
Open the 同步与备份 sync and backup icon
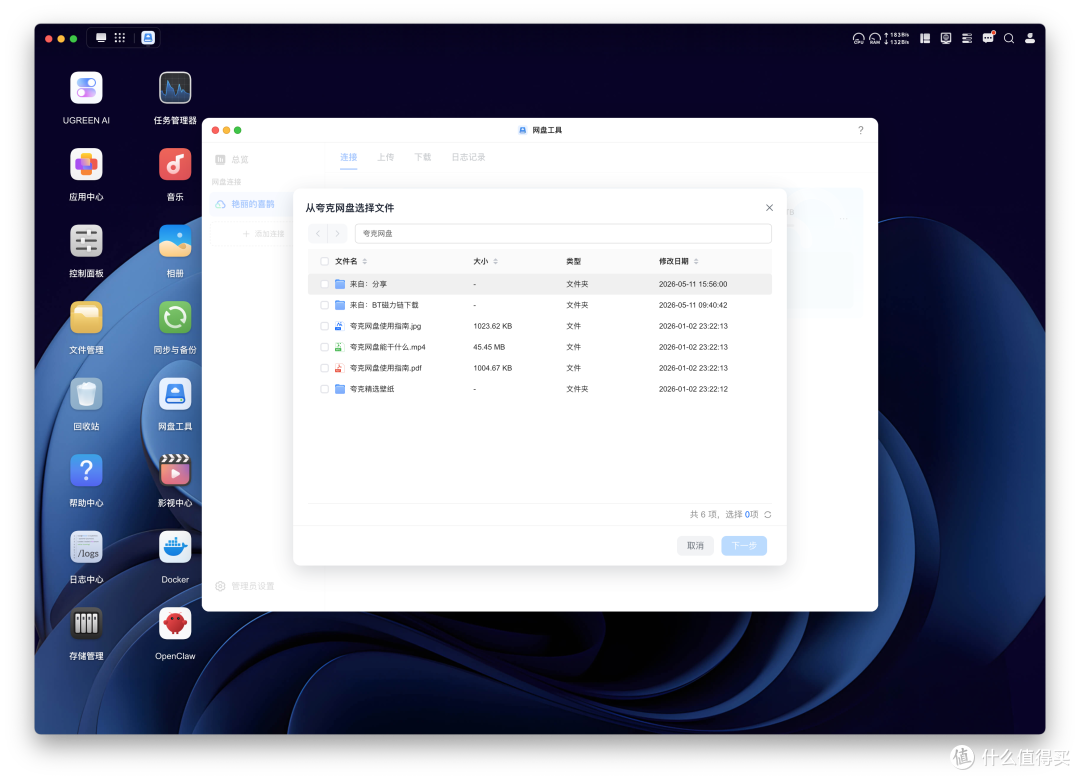(175, 318)
